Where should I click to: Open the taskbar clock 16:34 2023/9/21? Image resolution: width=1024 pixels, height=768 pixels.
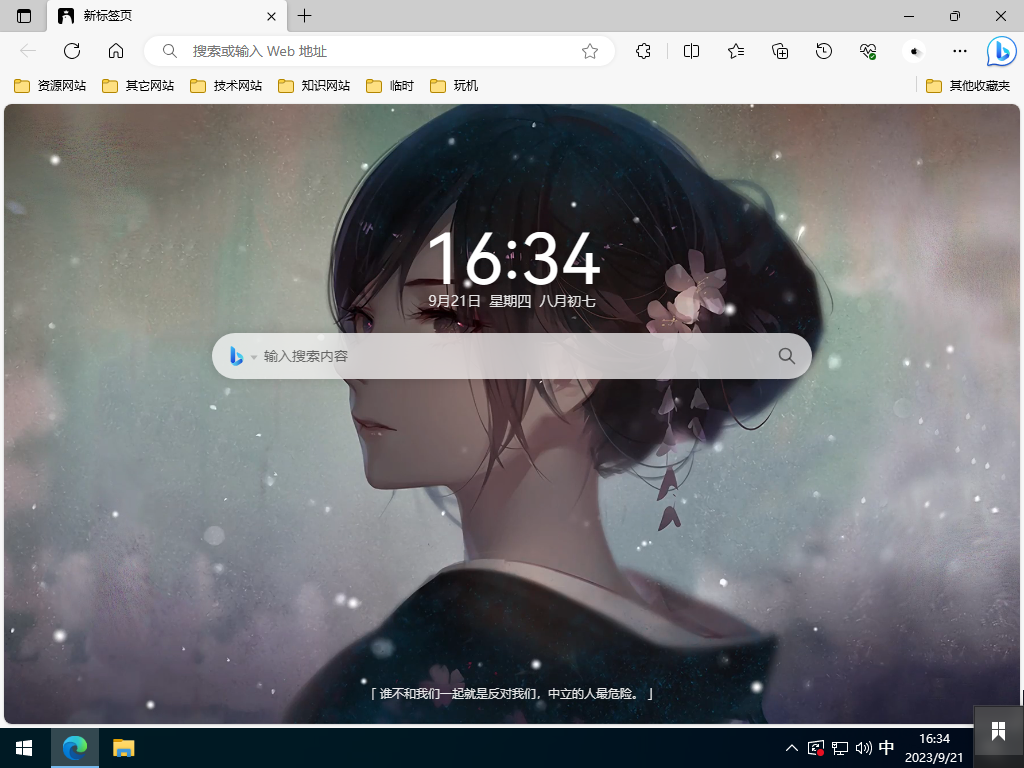[x=934, y=748]
